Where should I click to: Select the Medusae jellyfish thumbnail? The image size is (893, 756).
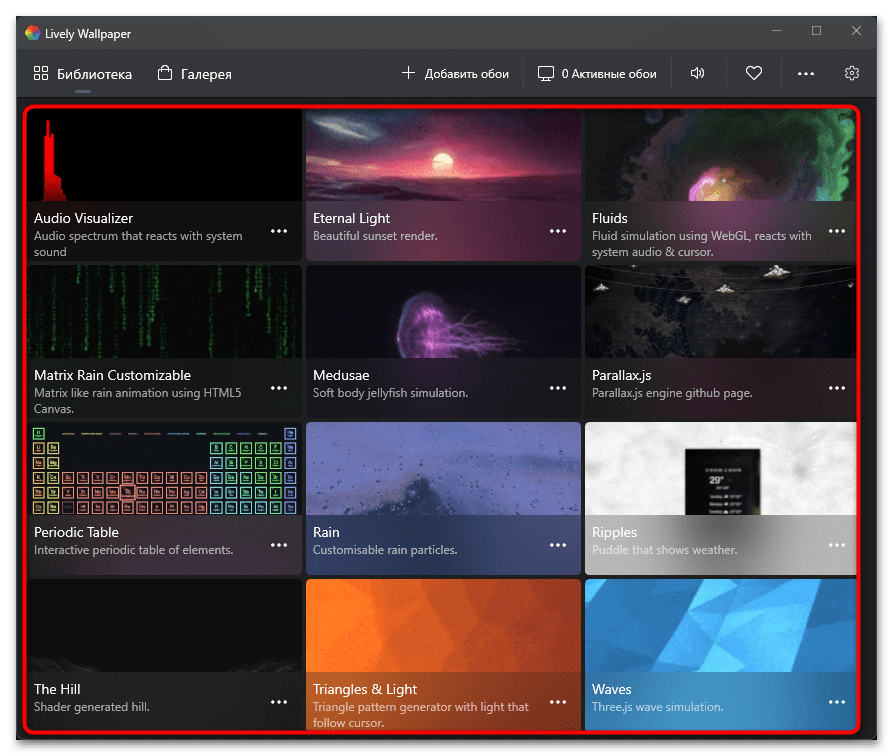tap(443, 312)
